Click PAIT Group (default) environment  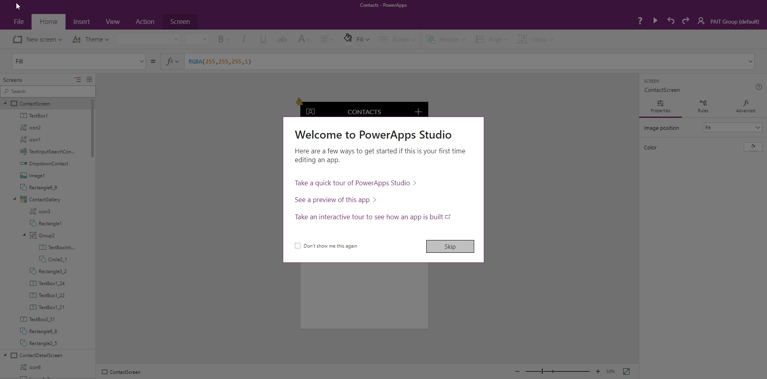coord(734,22)
